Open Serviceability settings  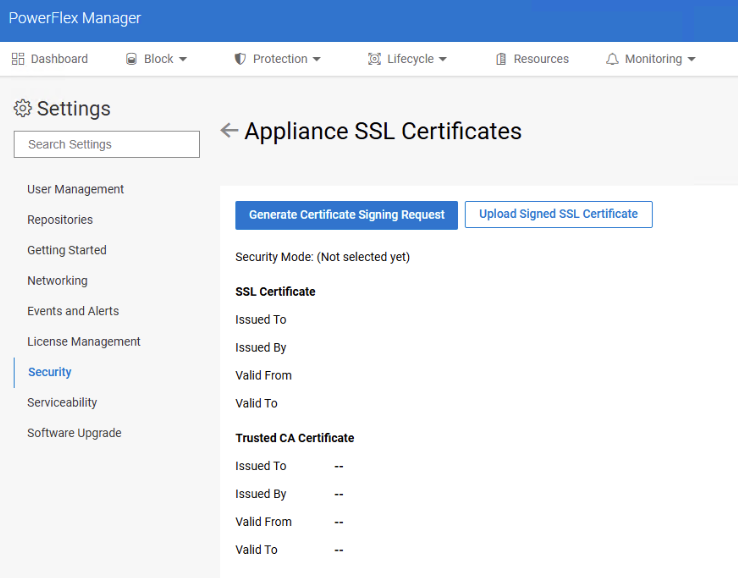[62, 402]
